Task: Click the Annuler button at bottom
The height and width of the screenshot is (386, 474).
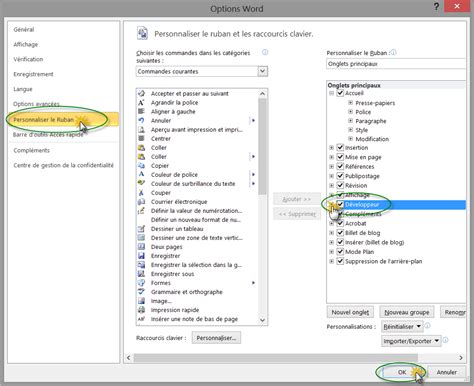Action: coord(447,372)
